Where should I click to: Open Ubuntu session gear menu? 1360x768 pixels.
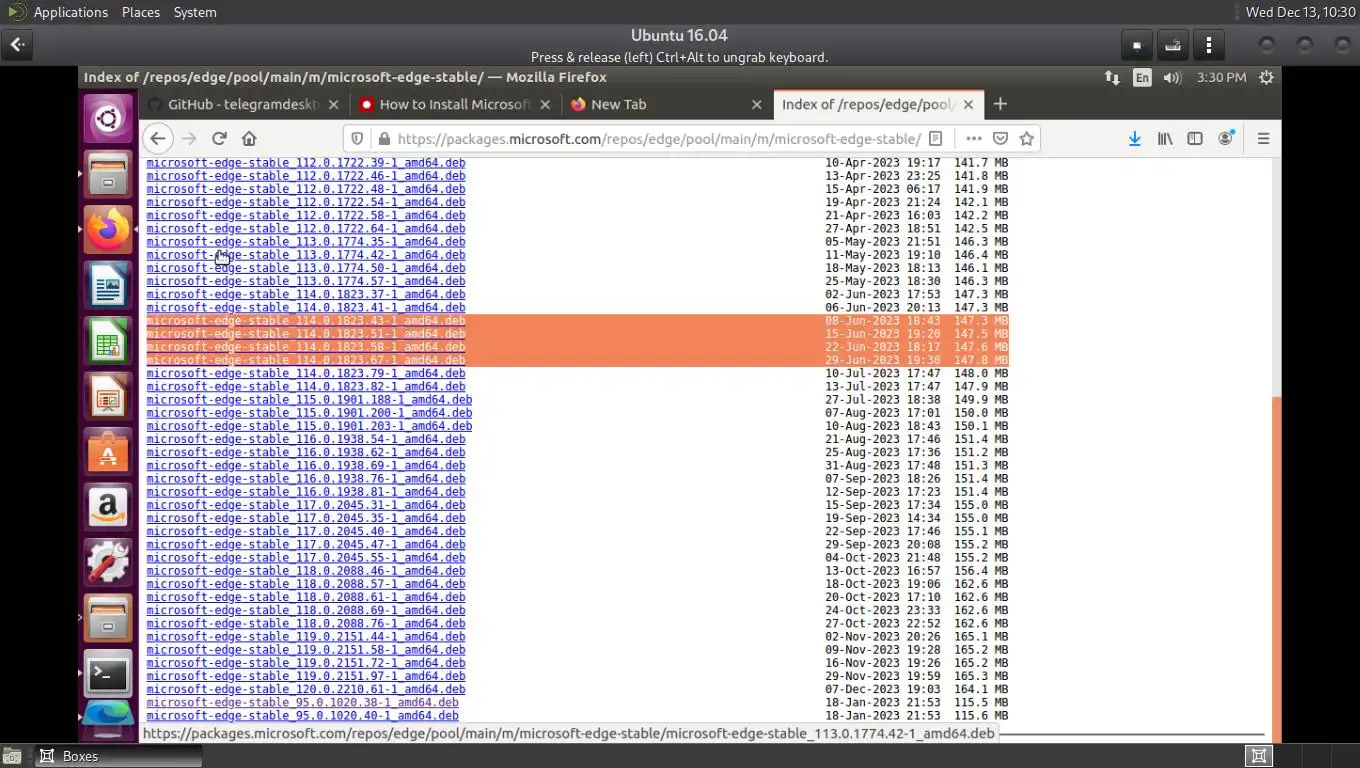click(x=1266, y=77)
